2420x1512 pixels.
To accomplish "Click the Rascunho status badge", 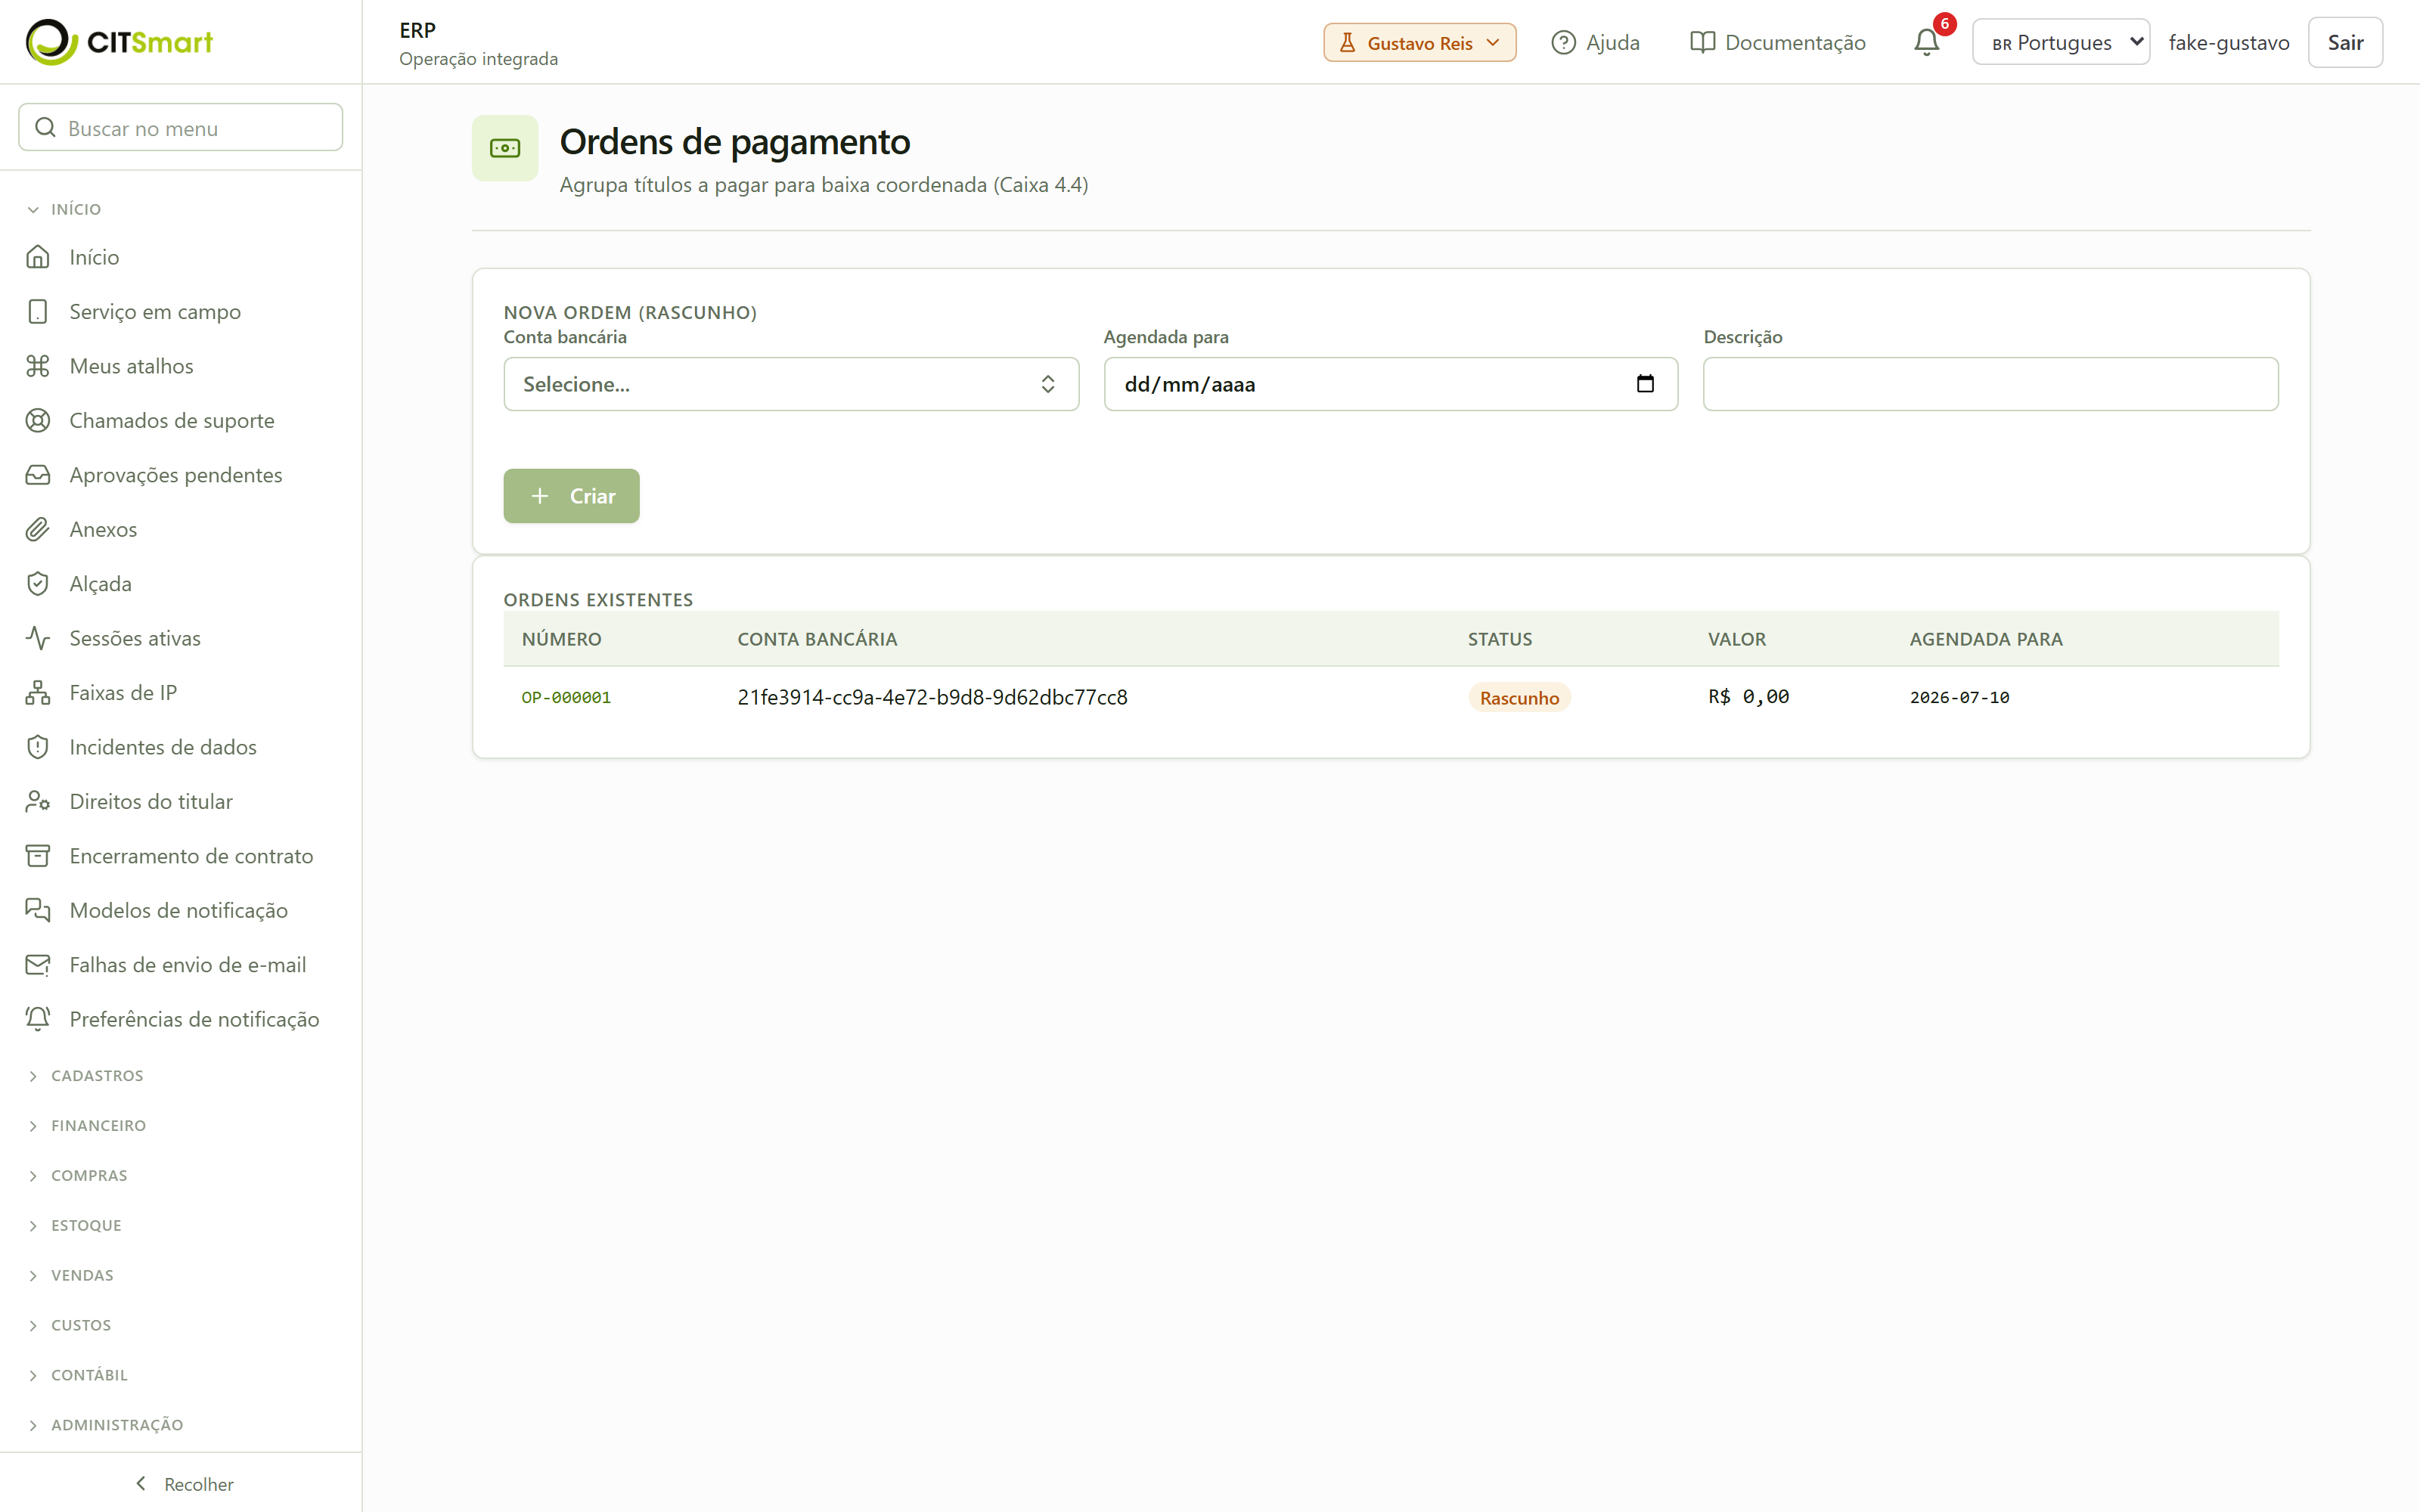I will (x=1519, y=698).
